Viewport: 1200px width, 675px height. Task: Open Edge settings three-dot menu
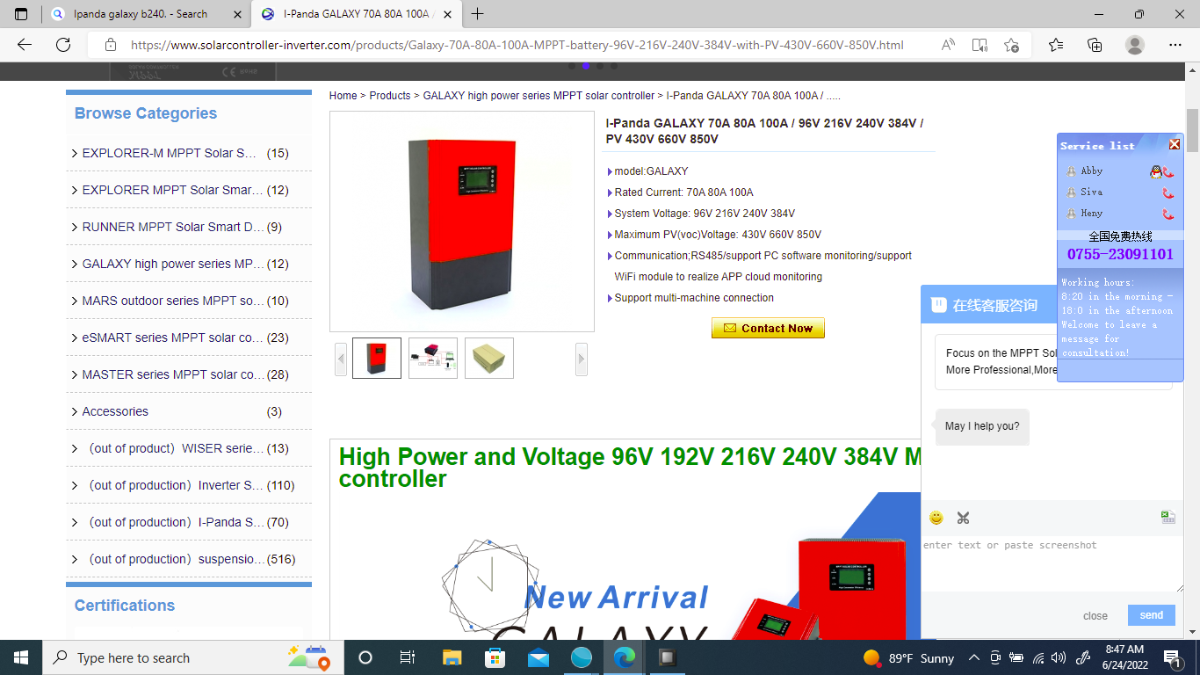click(1175, 45)
